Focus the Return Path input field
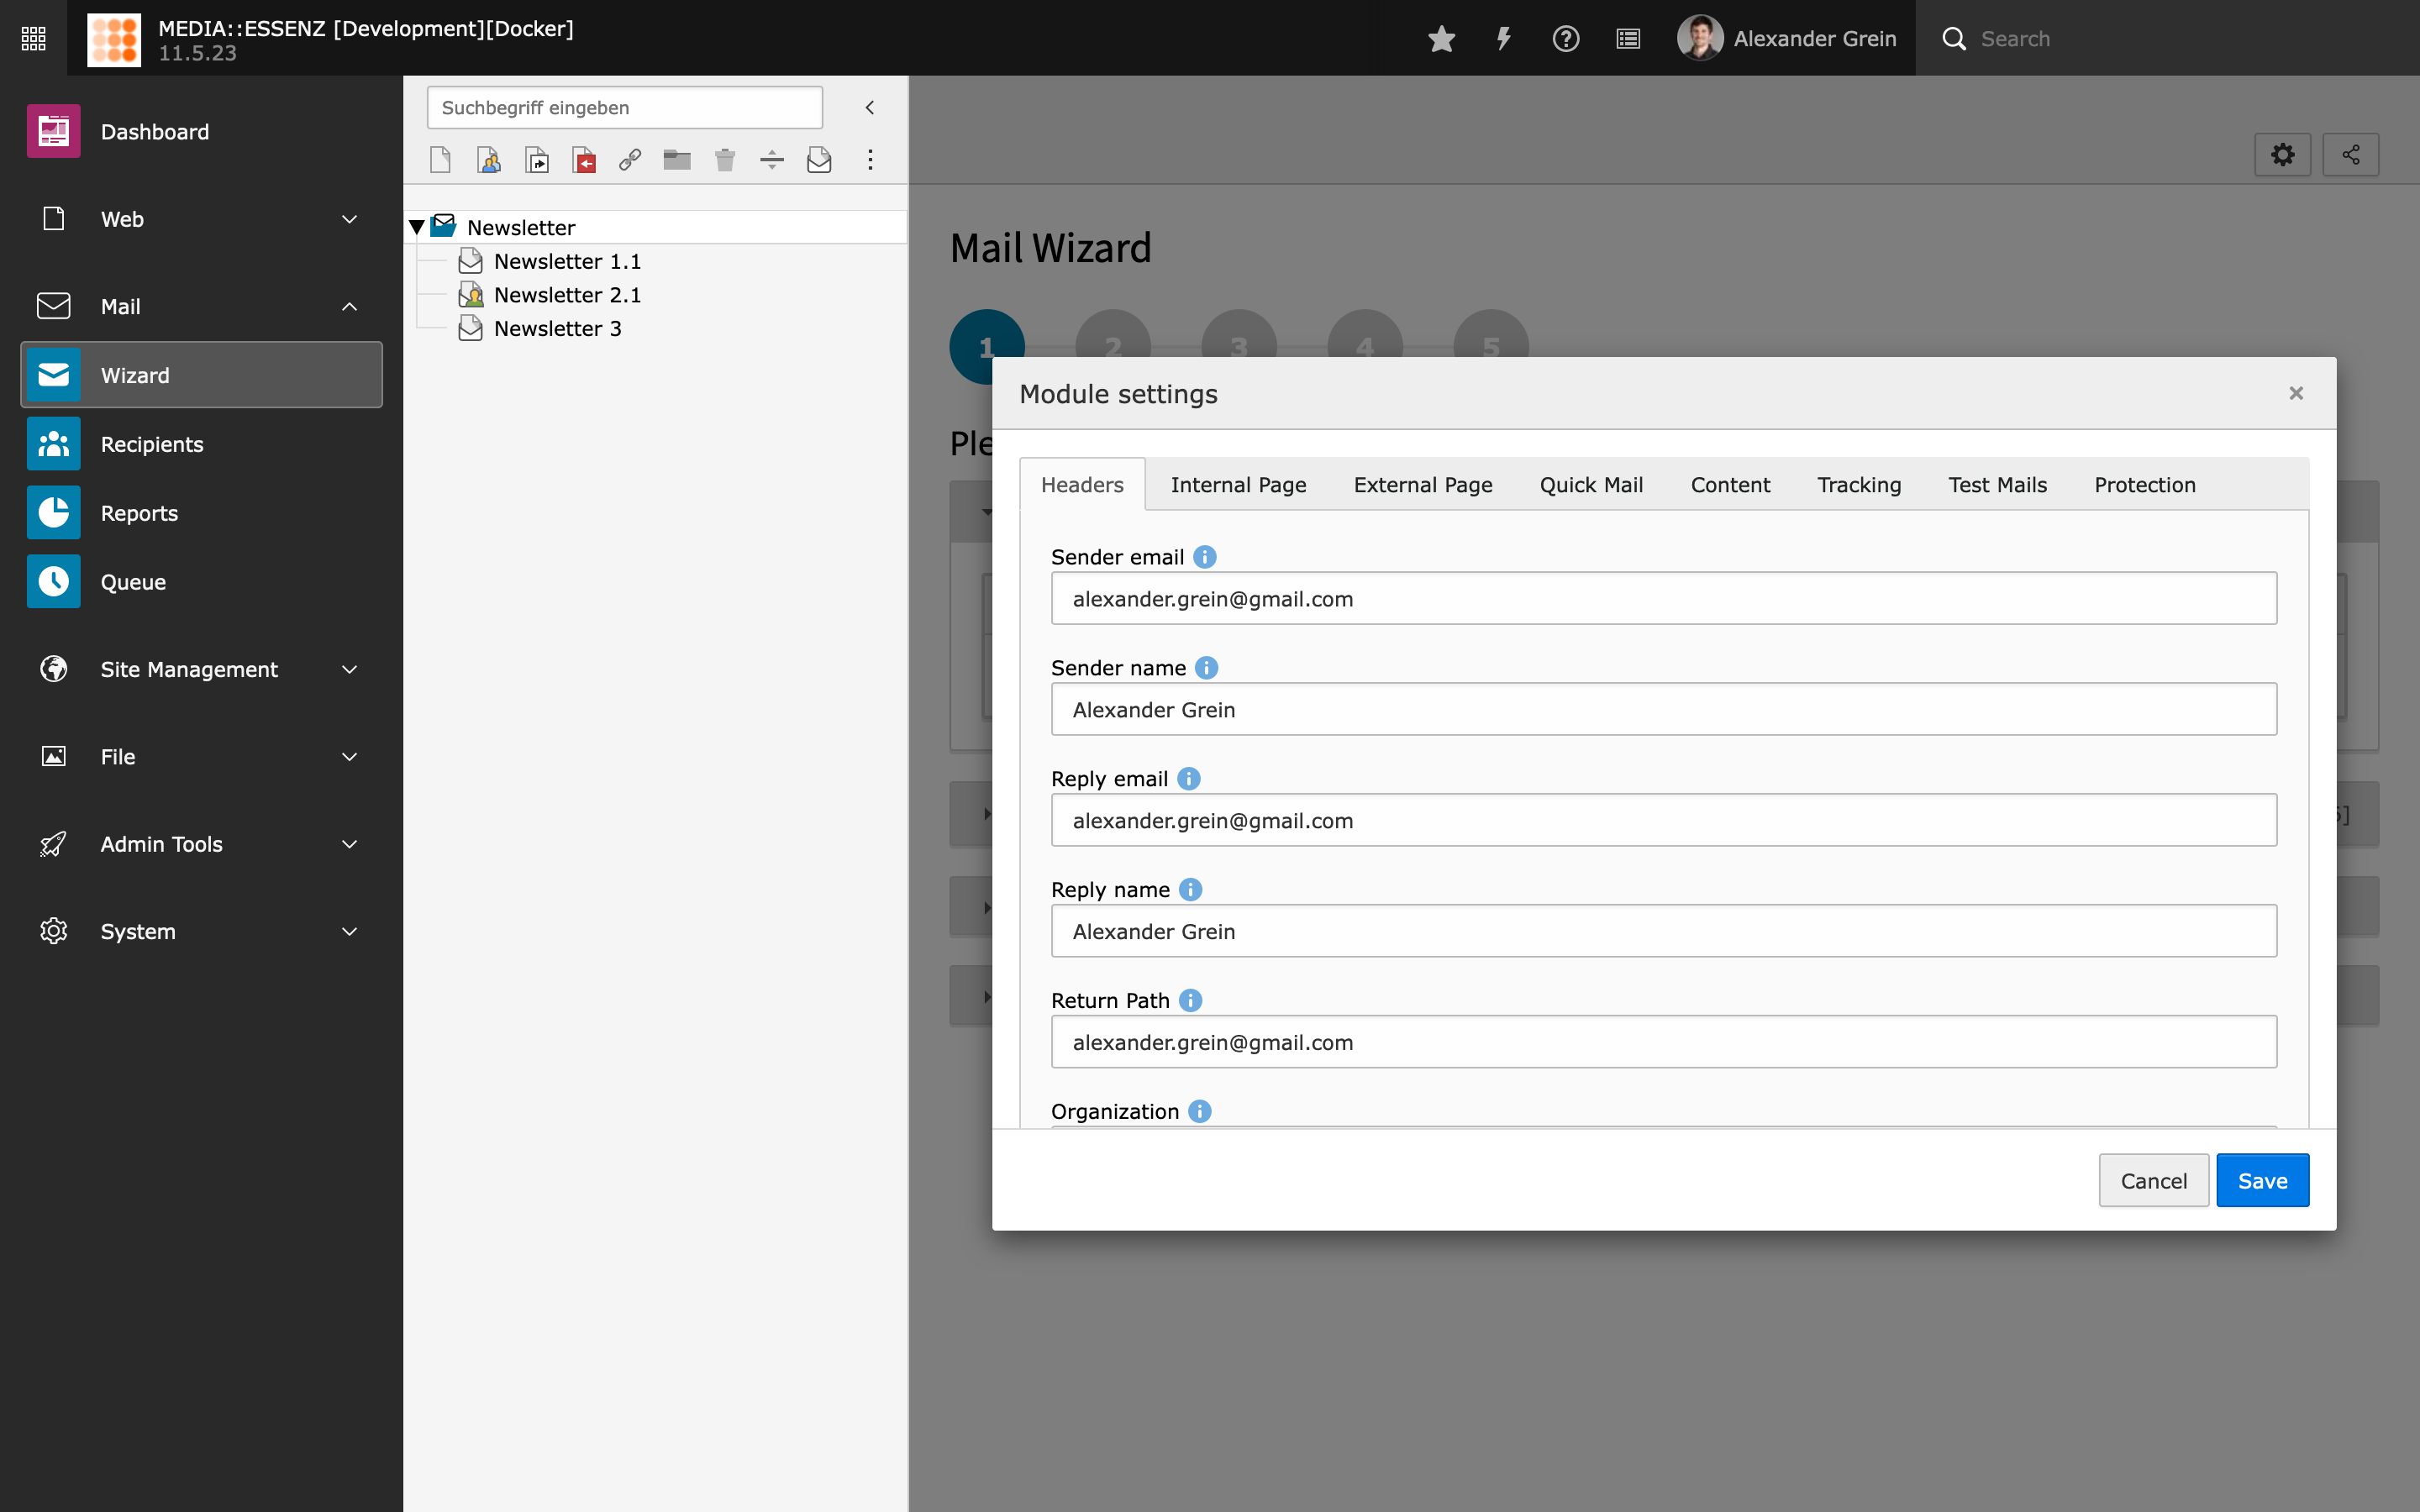 (x=1664, y=1042)
